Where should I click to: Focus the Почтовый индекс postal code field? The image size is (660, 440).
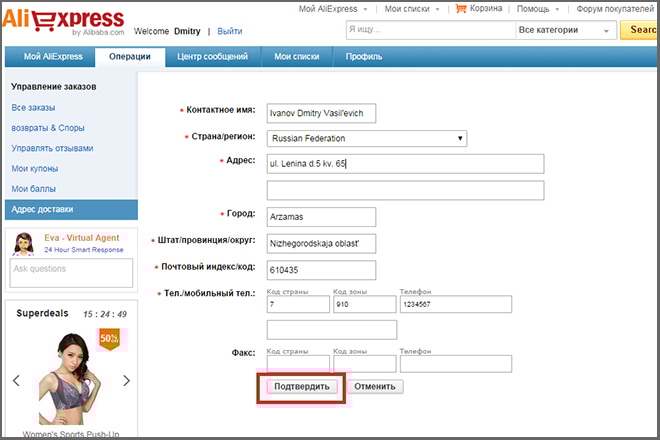[321, 270]
